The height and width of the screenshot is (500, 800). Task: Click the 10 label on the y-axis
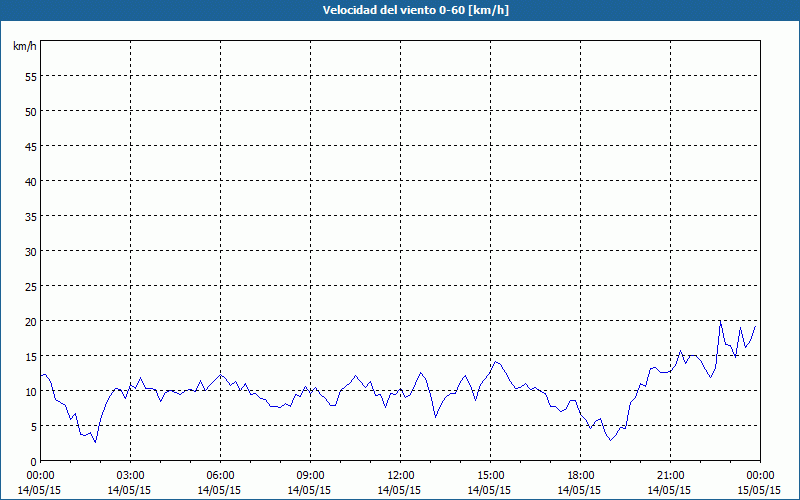click(x=30, y=391)
